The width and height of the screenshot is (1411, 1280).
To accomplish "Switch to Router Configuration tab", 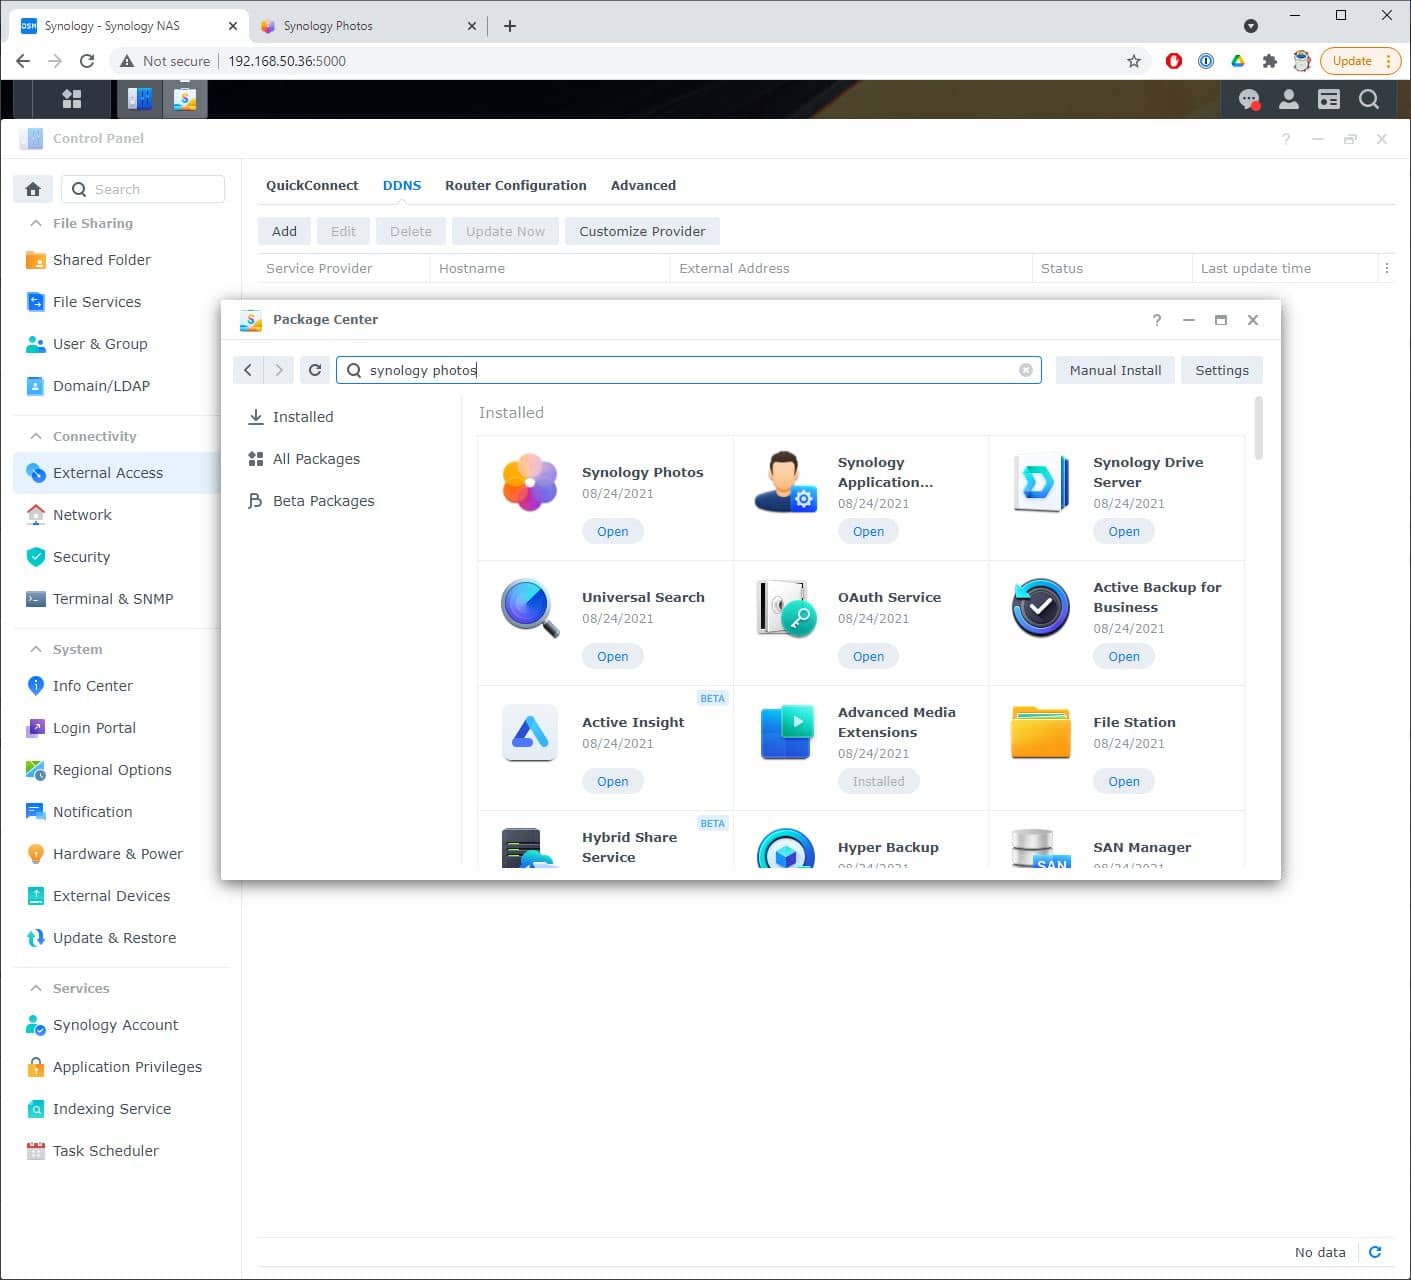I will (516, 185).
